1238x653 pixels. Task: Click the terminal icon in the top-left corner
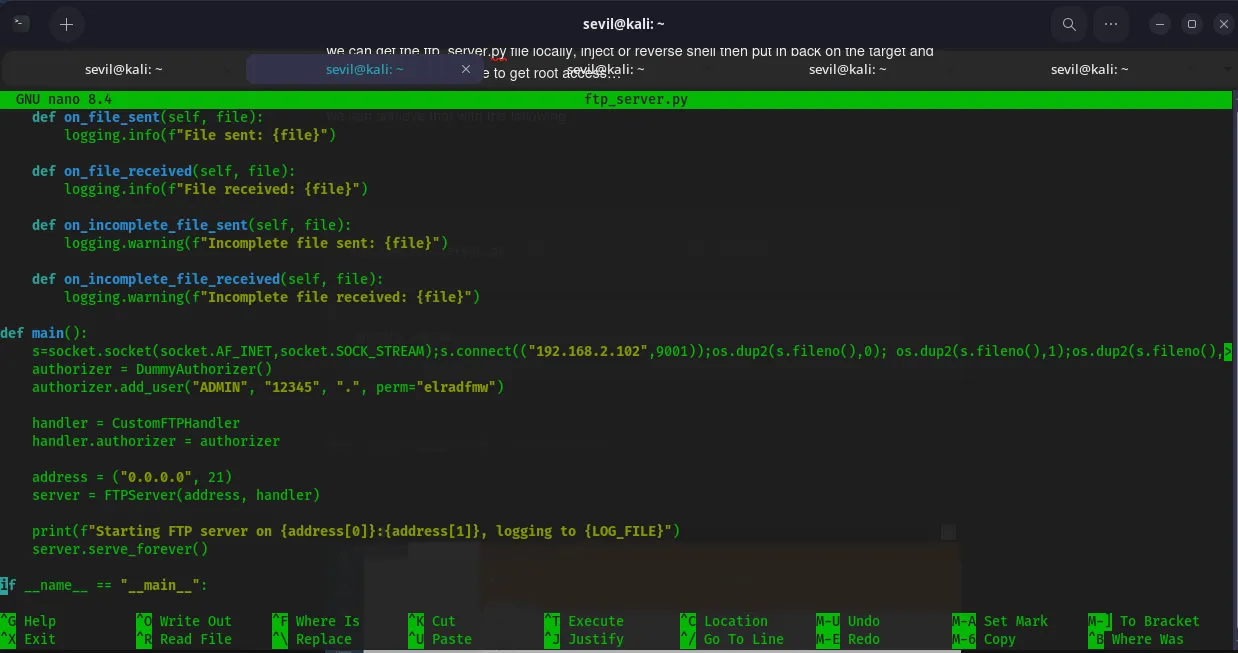(21, 24)
